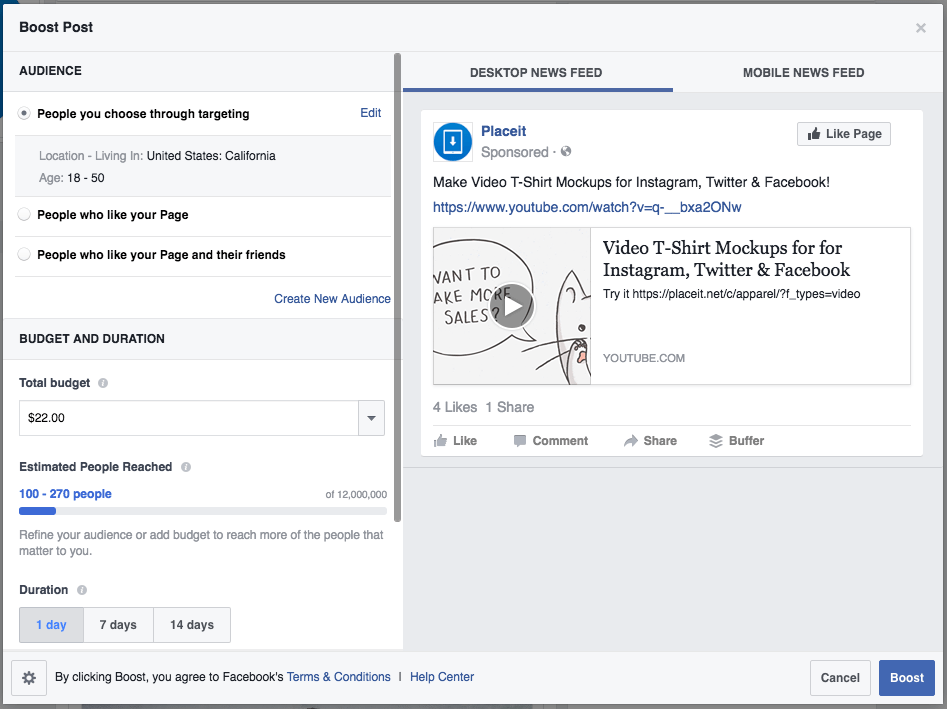Viewport: 947px width, 709px height.
Task: Open the YouTube watch URL link
Action: (x=587, y=207)
